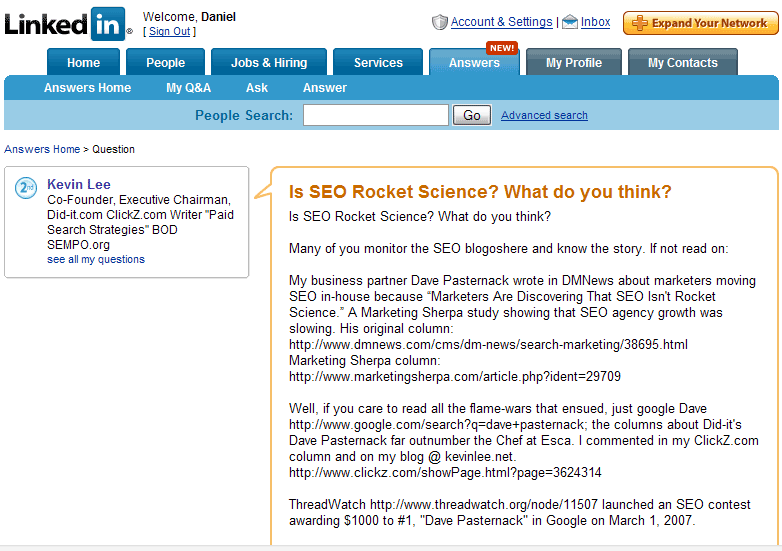Open the My Profile tab
The width and height of the screenshot is (782, 551).
574,62
